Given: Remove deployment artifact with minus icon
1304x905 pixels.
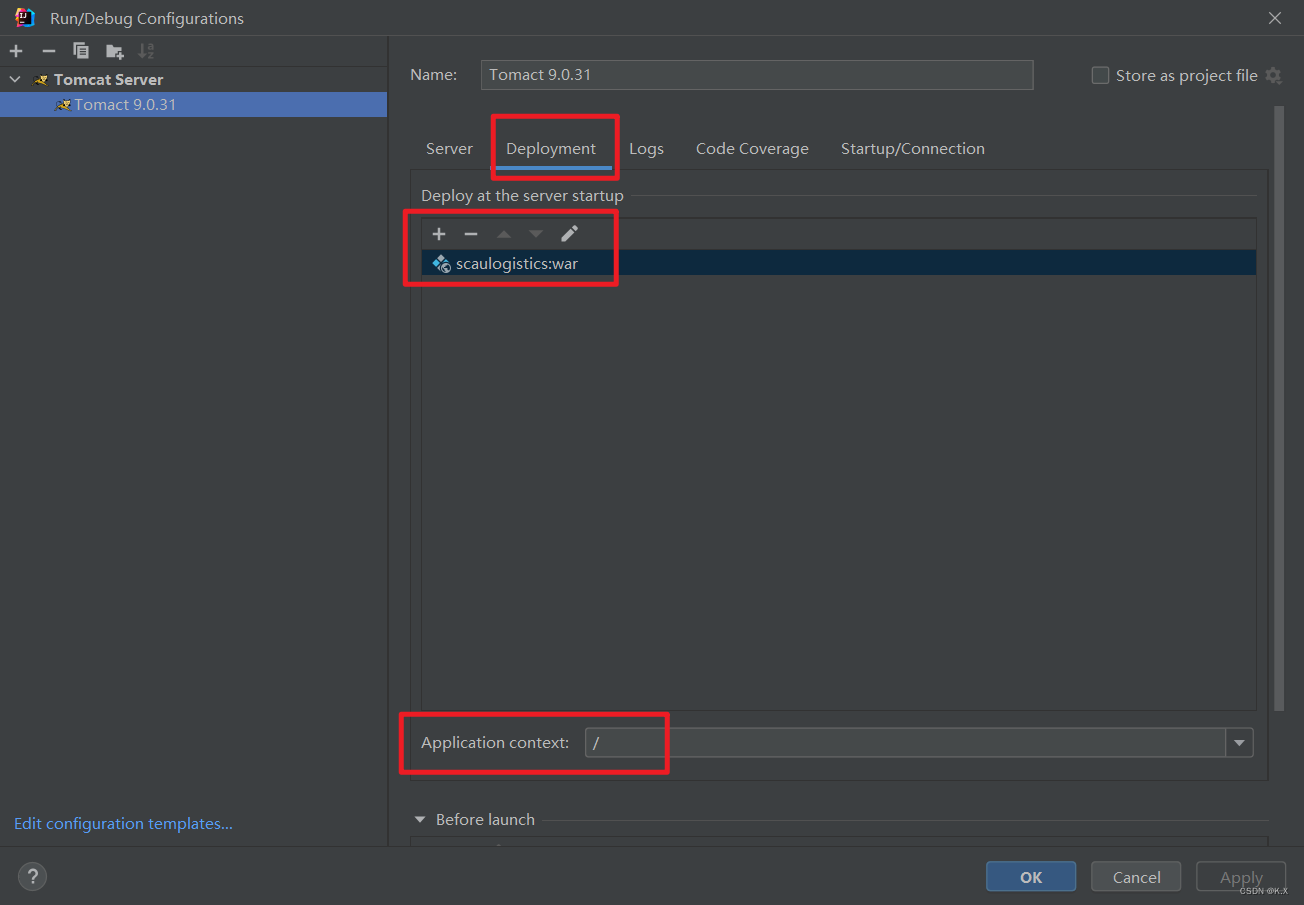Looking at the screenshot, I should tap(471, 233).
